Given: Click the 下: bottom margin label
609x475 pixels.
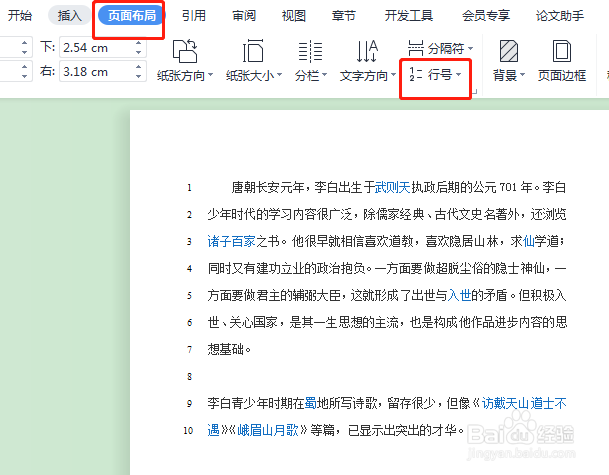Looking at the screenshot, I should click(48, 47).
